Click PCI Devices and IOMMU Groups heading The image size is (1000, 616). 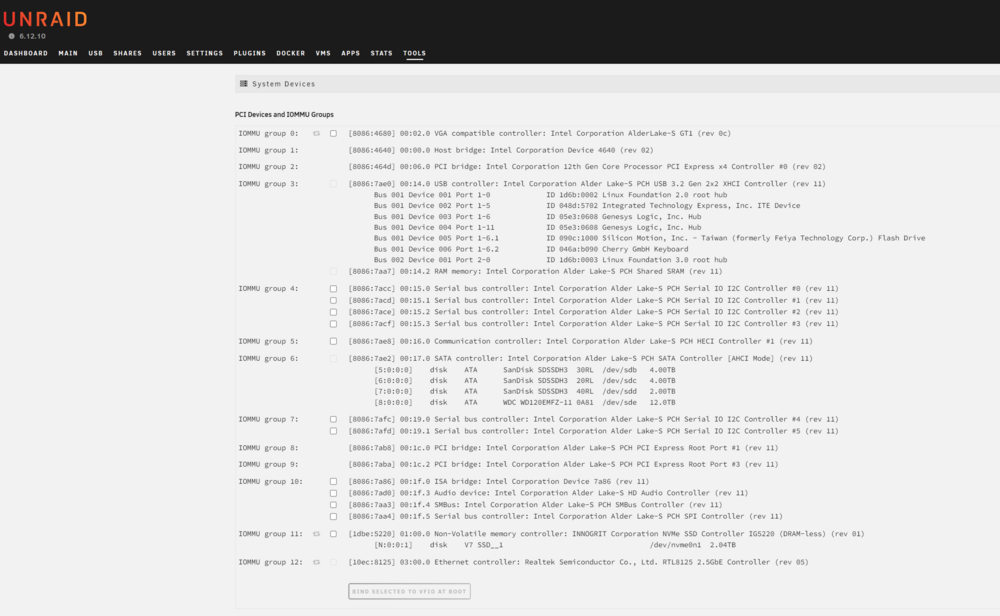coord(284,115)
